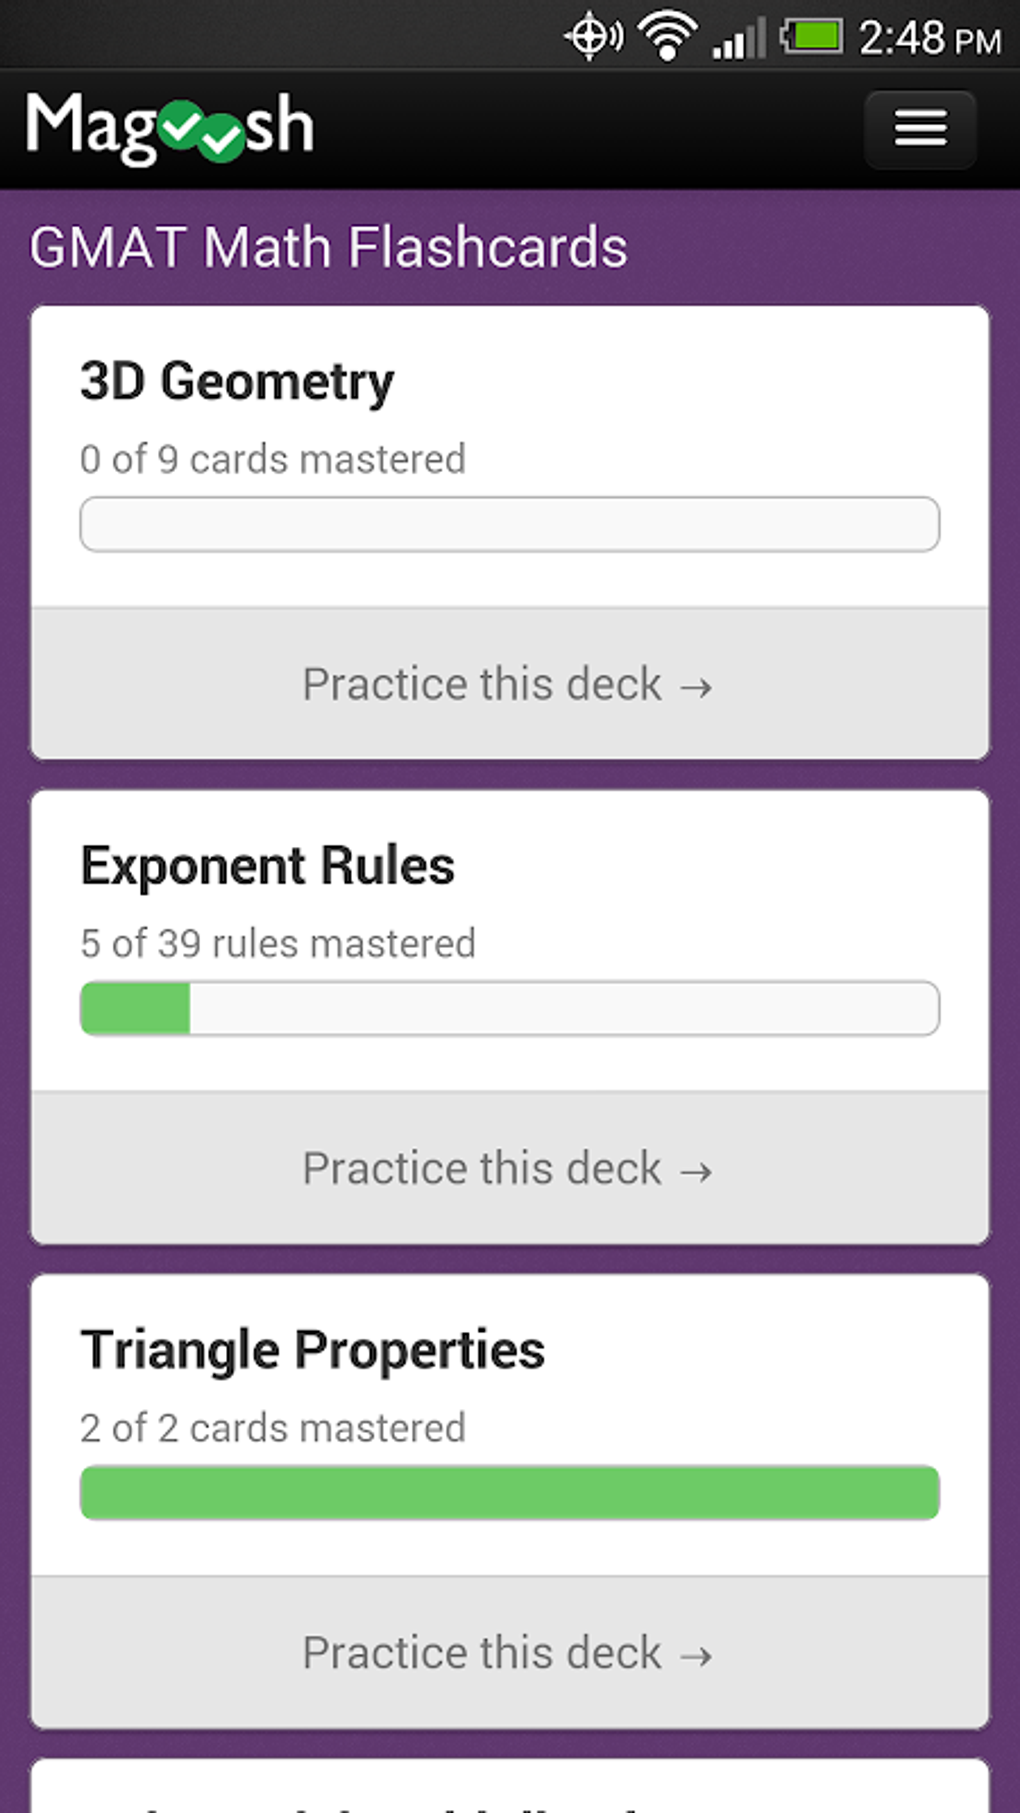Practice the 3D Geometry deck
This screenshot has height=1813, width=1020.
coord(509,685)
